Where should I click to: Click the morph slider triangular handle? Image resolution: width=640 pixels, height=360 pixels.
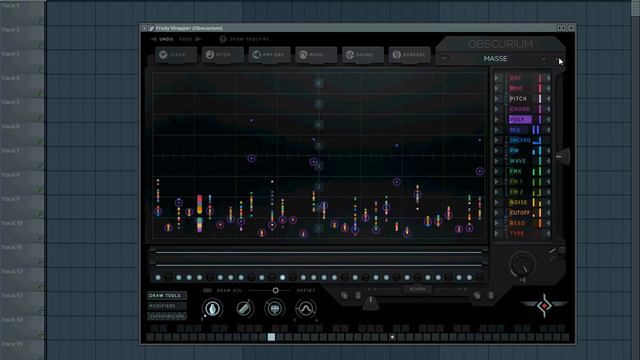click(x=371, y=303)
